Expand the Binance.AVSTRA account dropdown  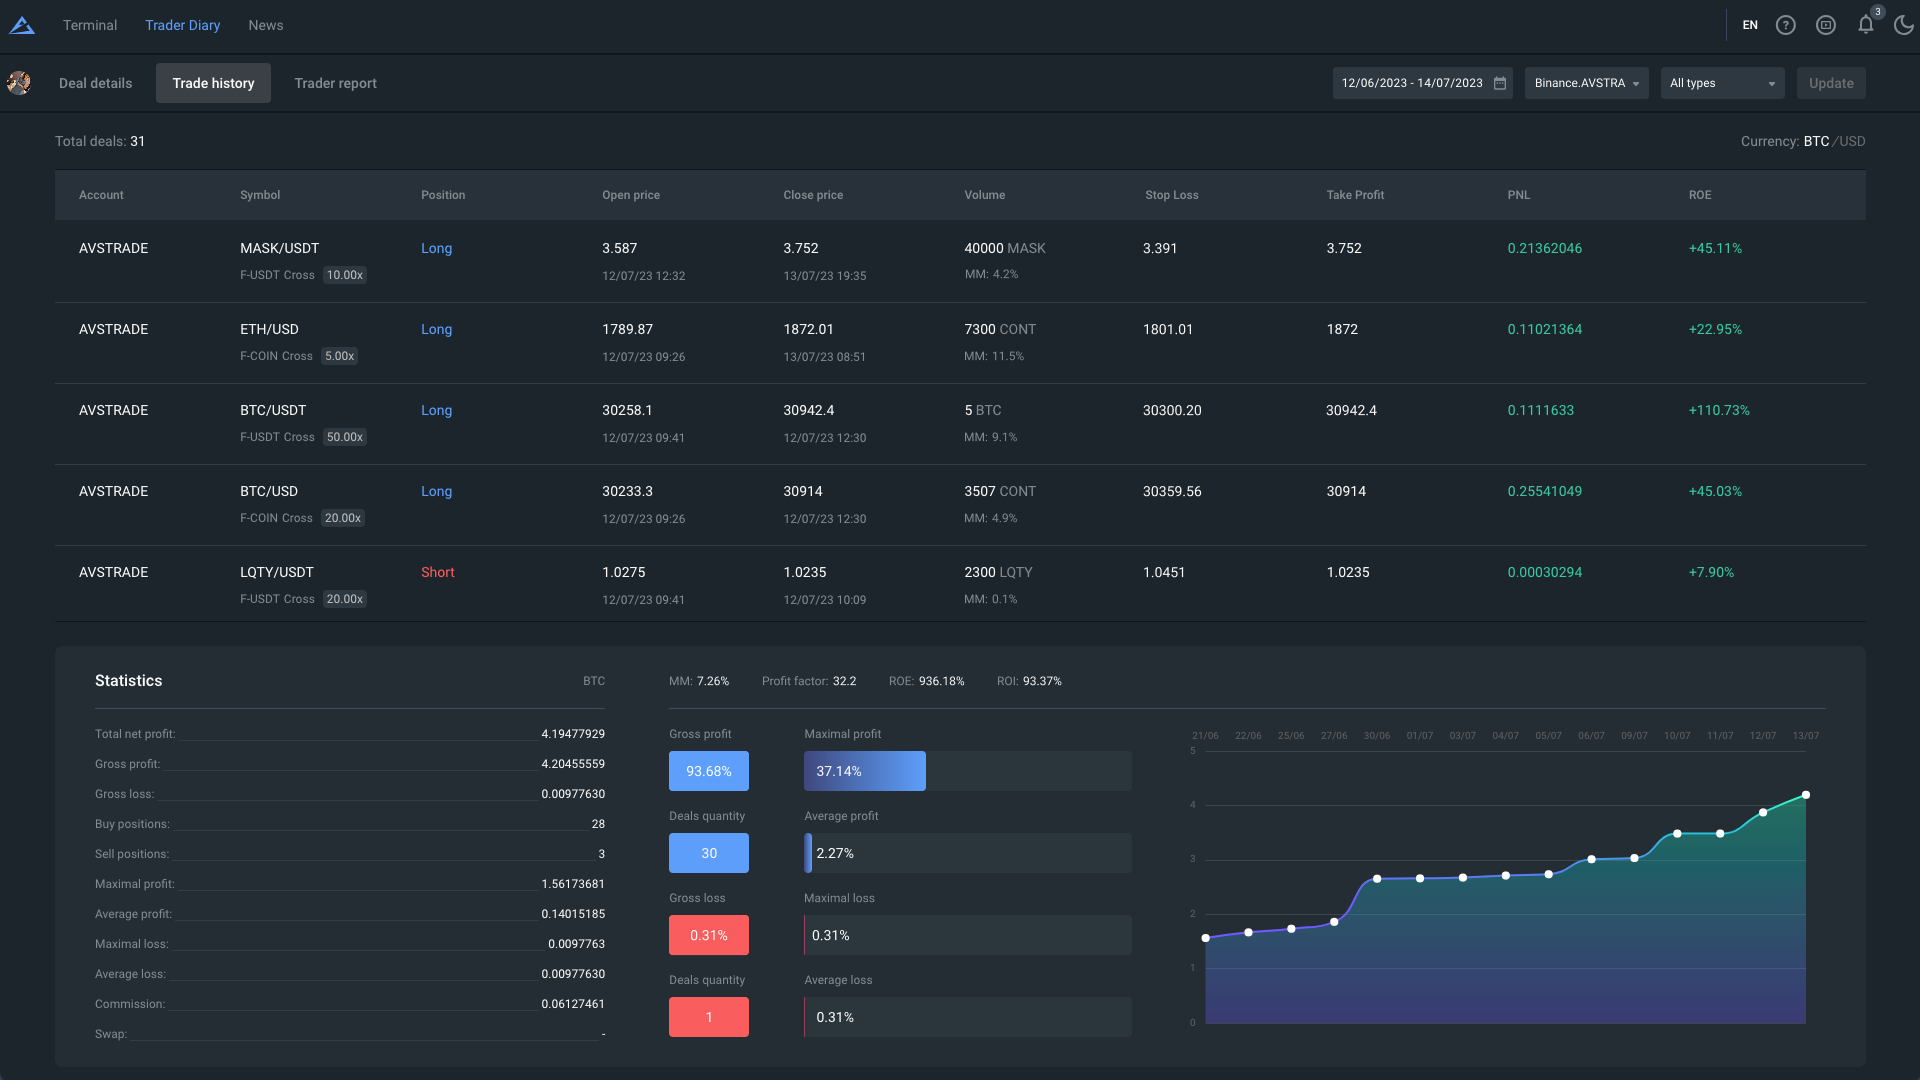pos(1586,84)
